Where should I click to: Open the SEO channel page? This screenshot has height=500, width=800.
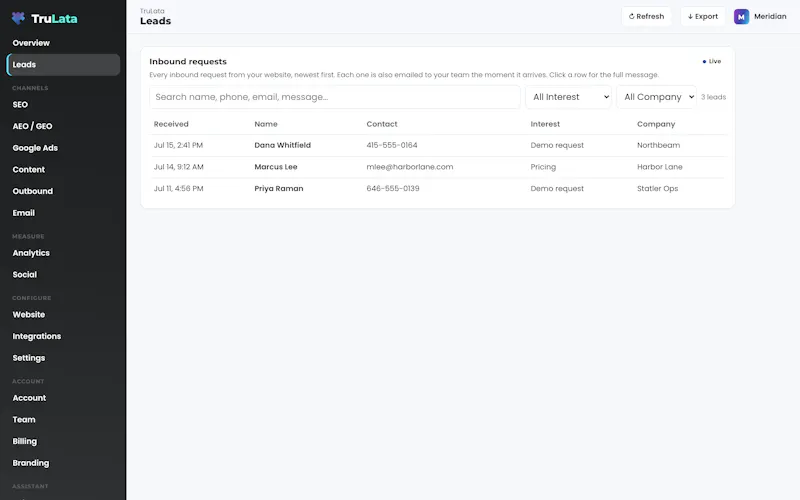63,105
